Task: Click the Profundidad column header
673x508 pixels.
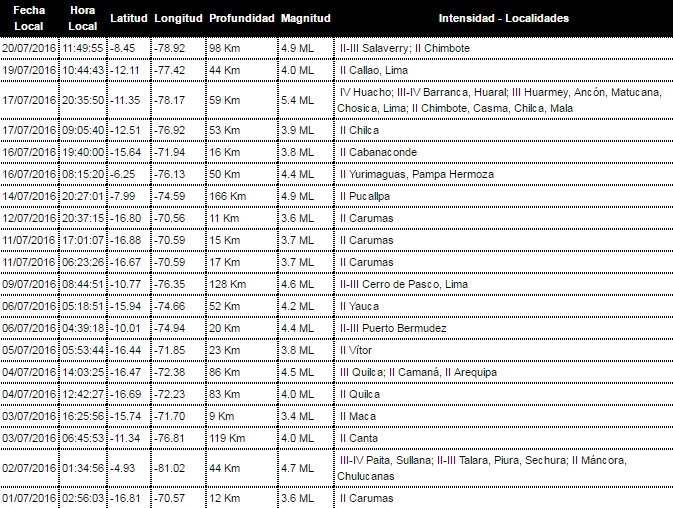Action: point(241,19)
